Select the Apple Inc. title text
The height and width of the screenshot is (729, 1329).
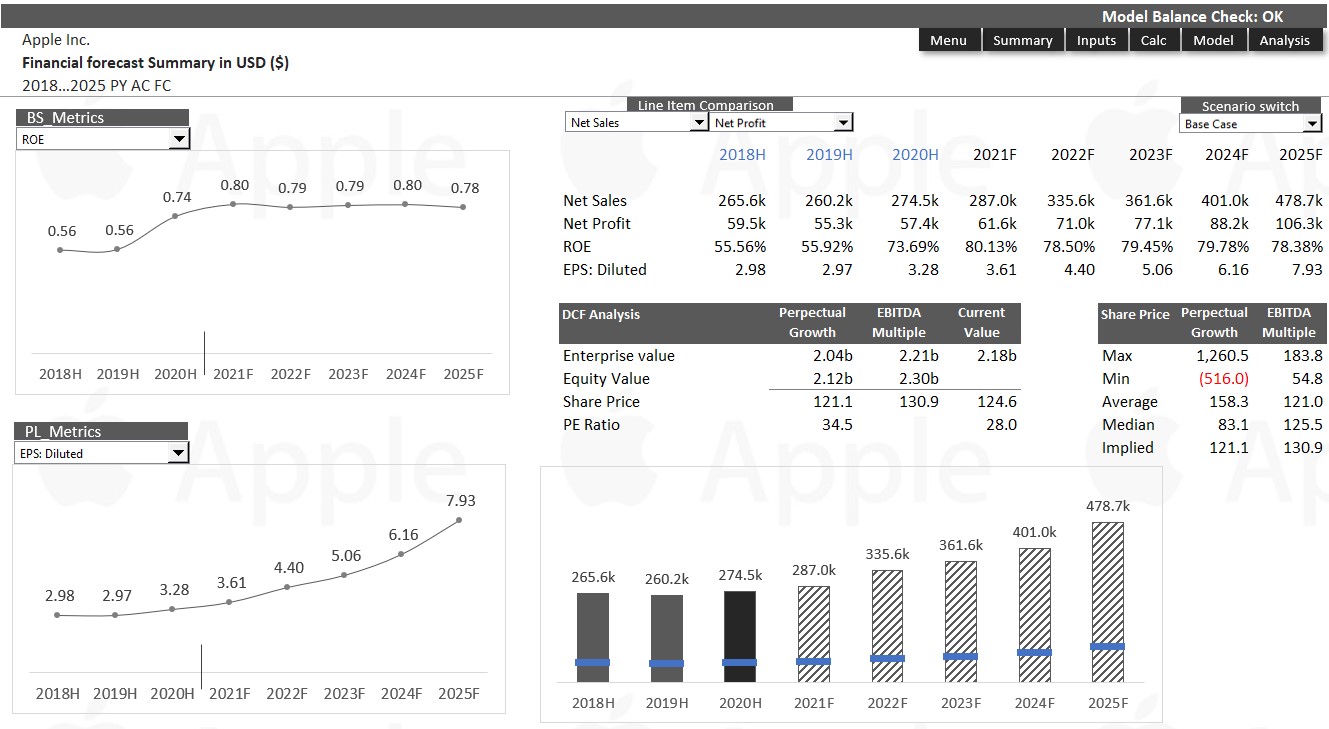pyautogui.click(x=56, y=40)
